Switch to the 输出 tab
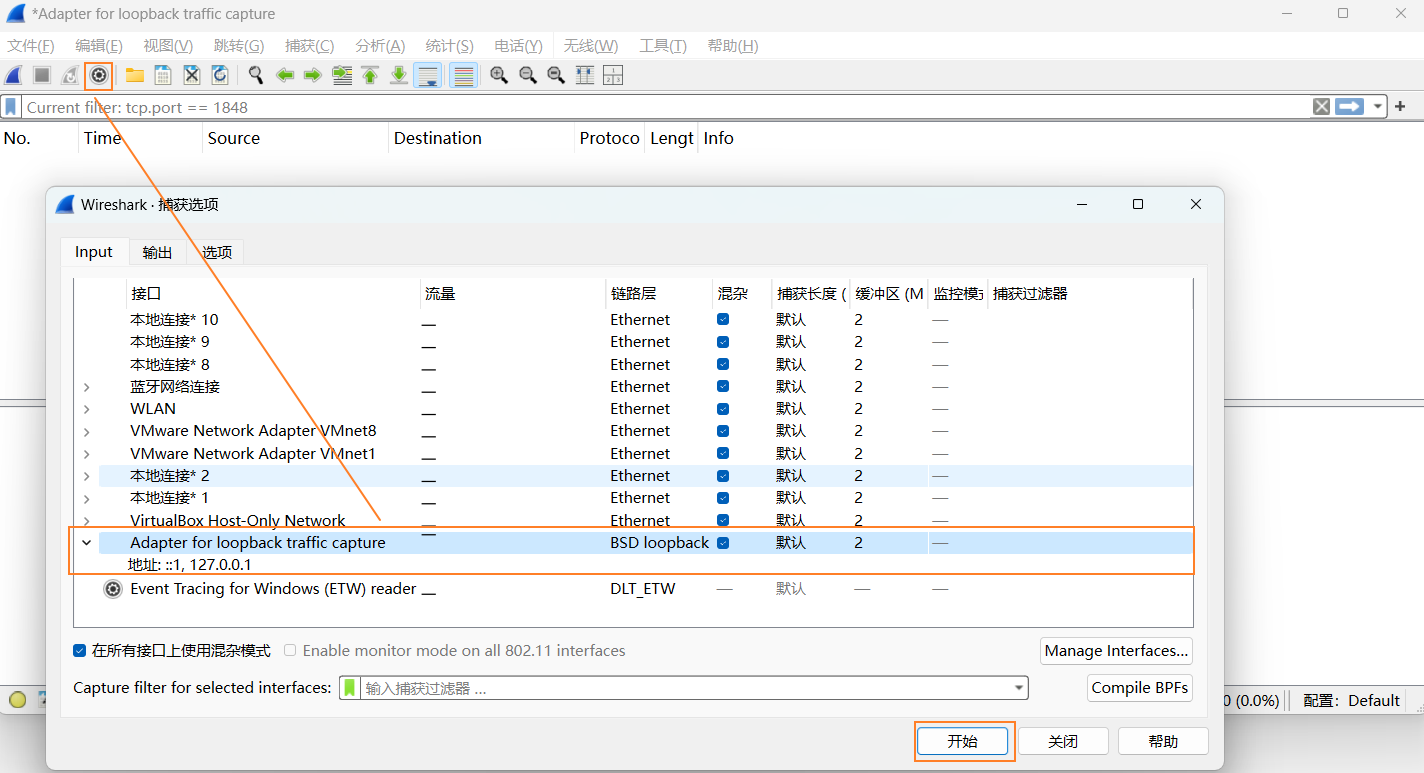 [x=157, y=252]
